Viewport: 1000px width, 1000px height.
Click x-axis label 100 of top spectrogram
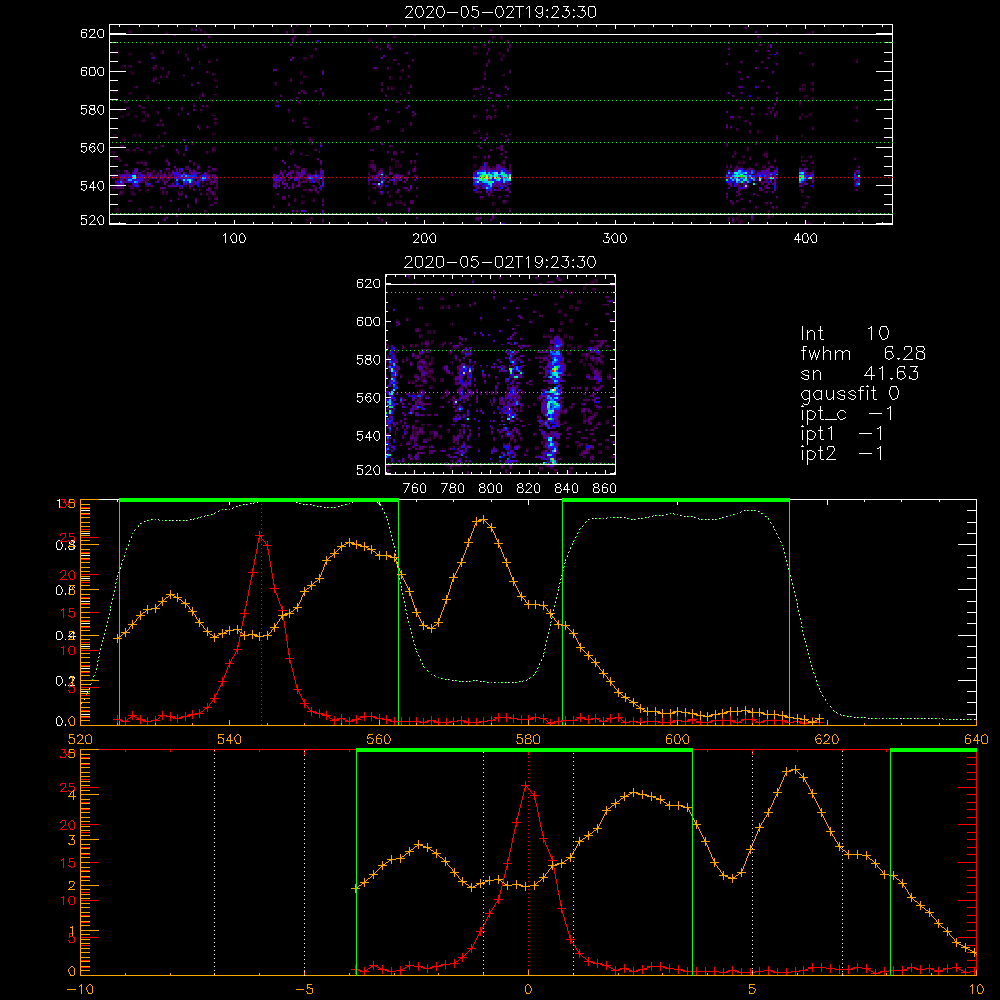(x=234, y=239)
